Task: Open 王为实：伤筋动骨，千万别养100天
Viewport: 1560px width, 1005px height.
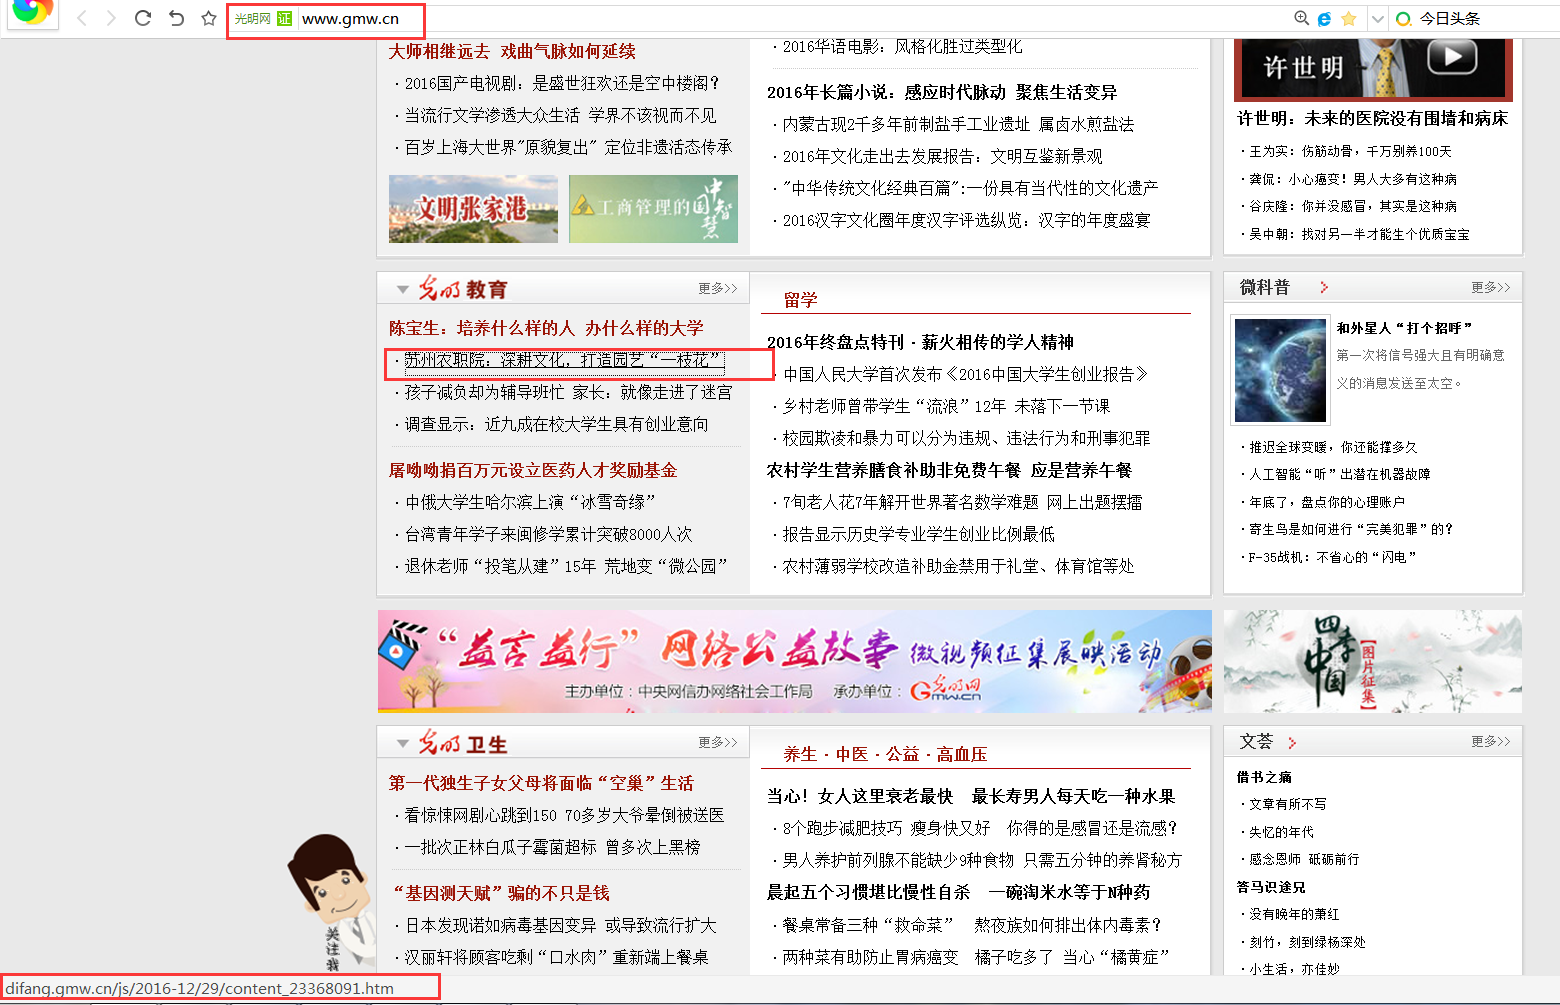Action: [1350, 151]
